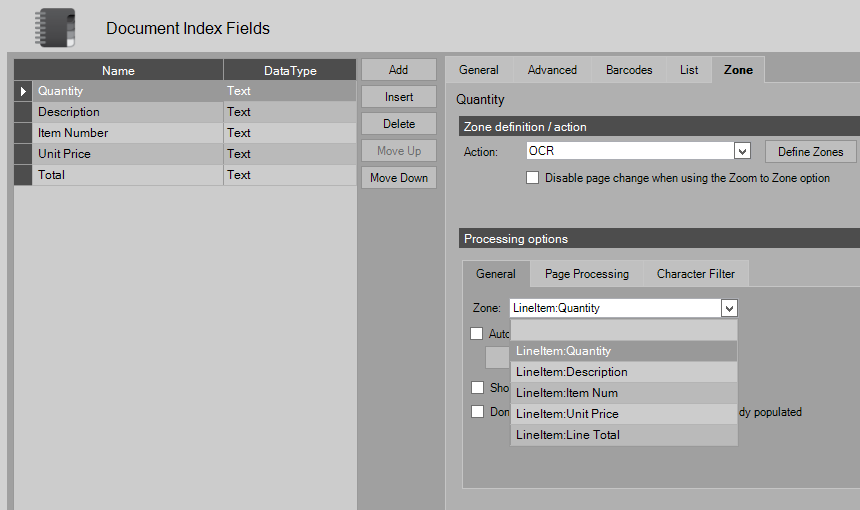Open the Advanced tab
Screen dimensions: 860x510
[x=552, y=70]
